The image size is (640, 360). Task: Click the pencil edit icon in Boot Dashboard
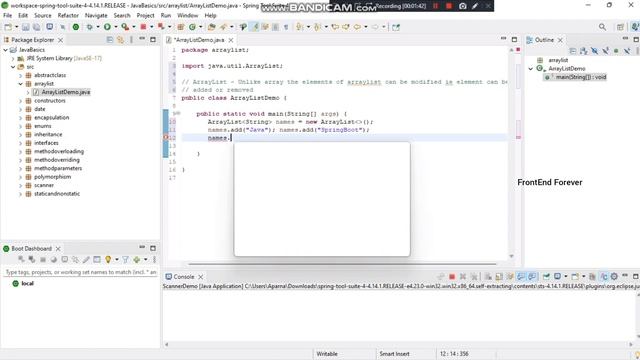click(86, 260)
